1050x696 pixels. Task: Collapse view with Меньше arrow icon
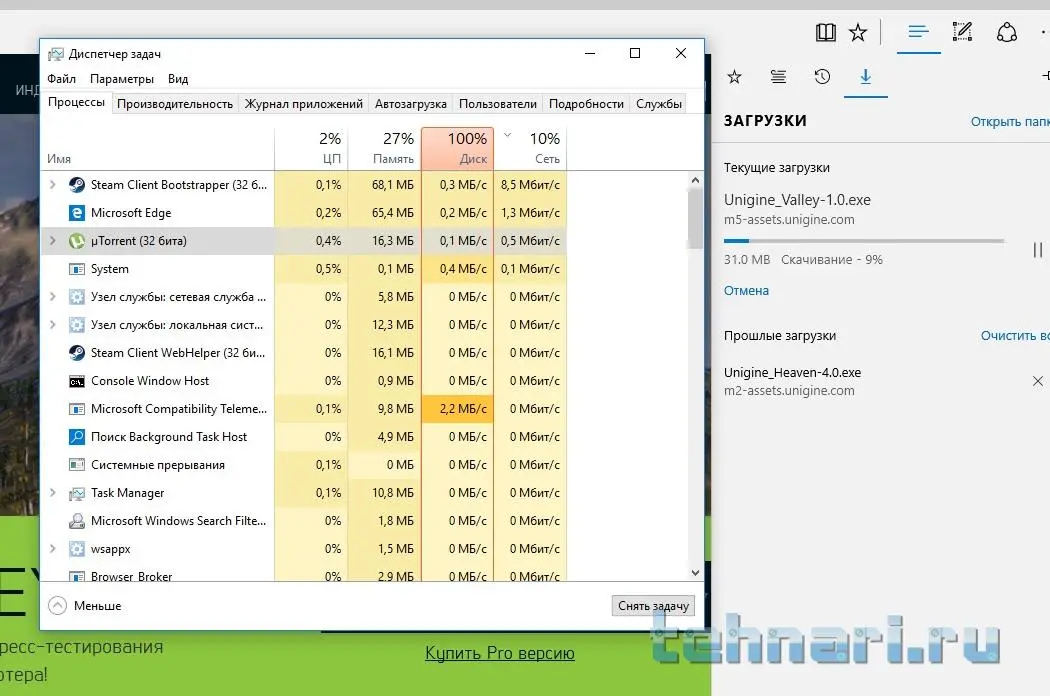pyautogui.click(x=58, y=606)
